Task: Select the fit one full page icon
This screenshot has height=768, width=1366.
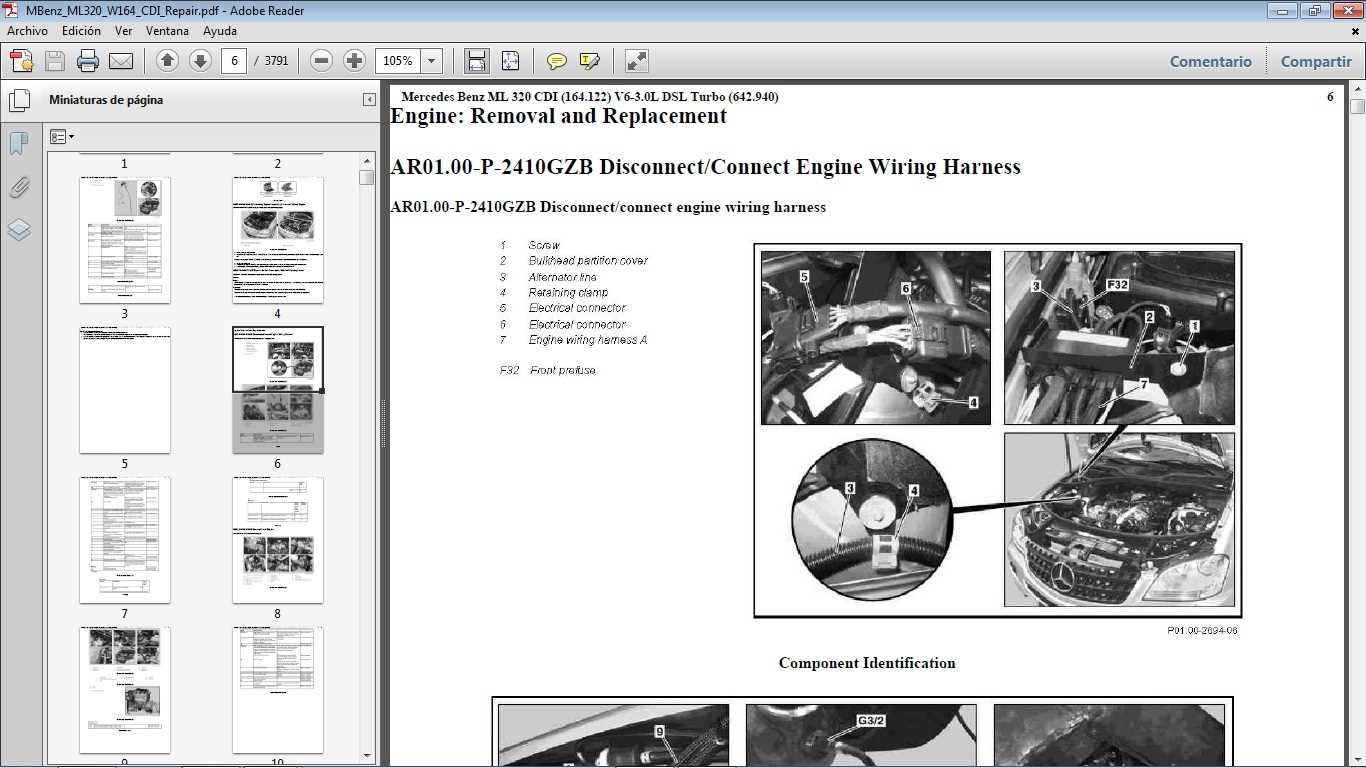Action: point(510,61)
